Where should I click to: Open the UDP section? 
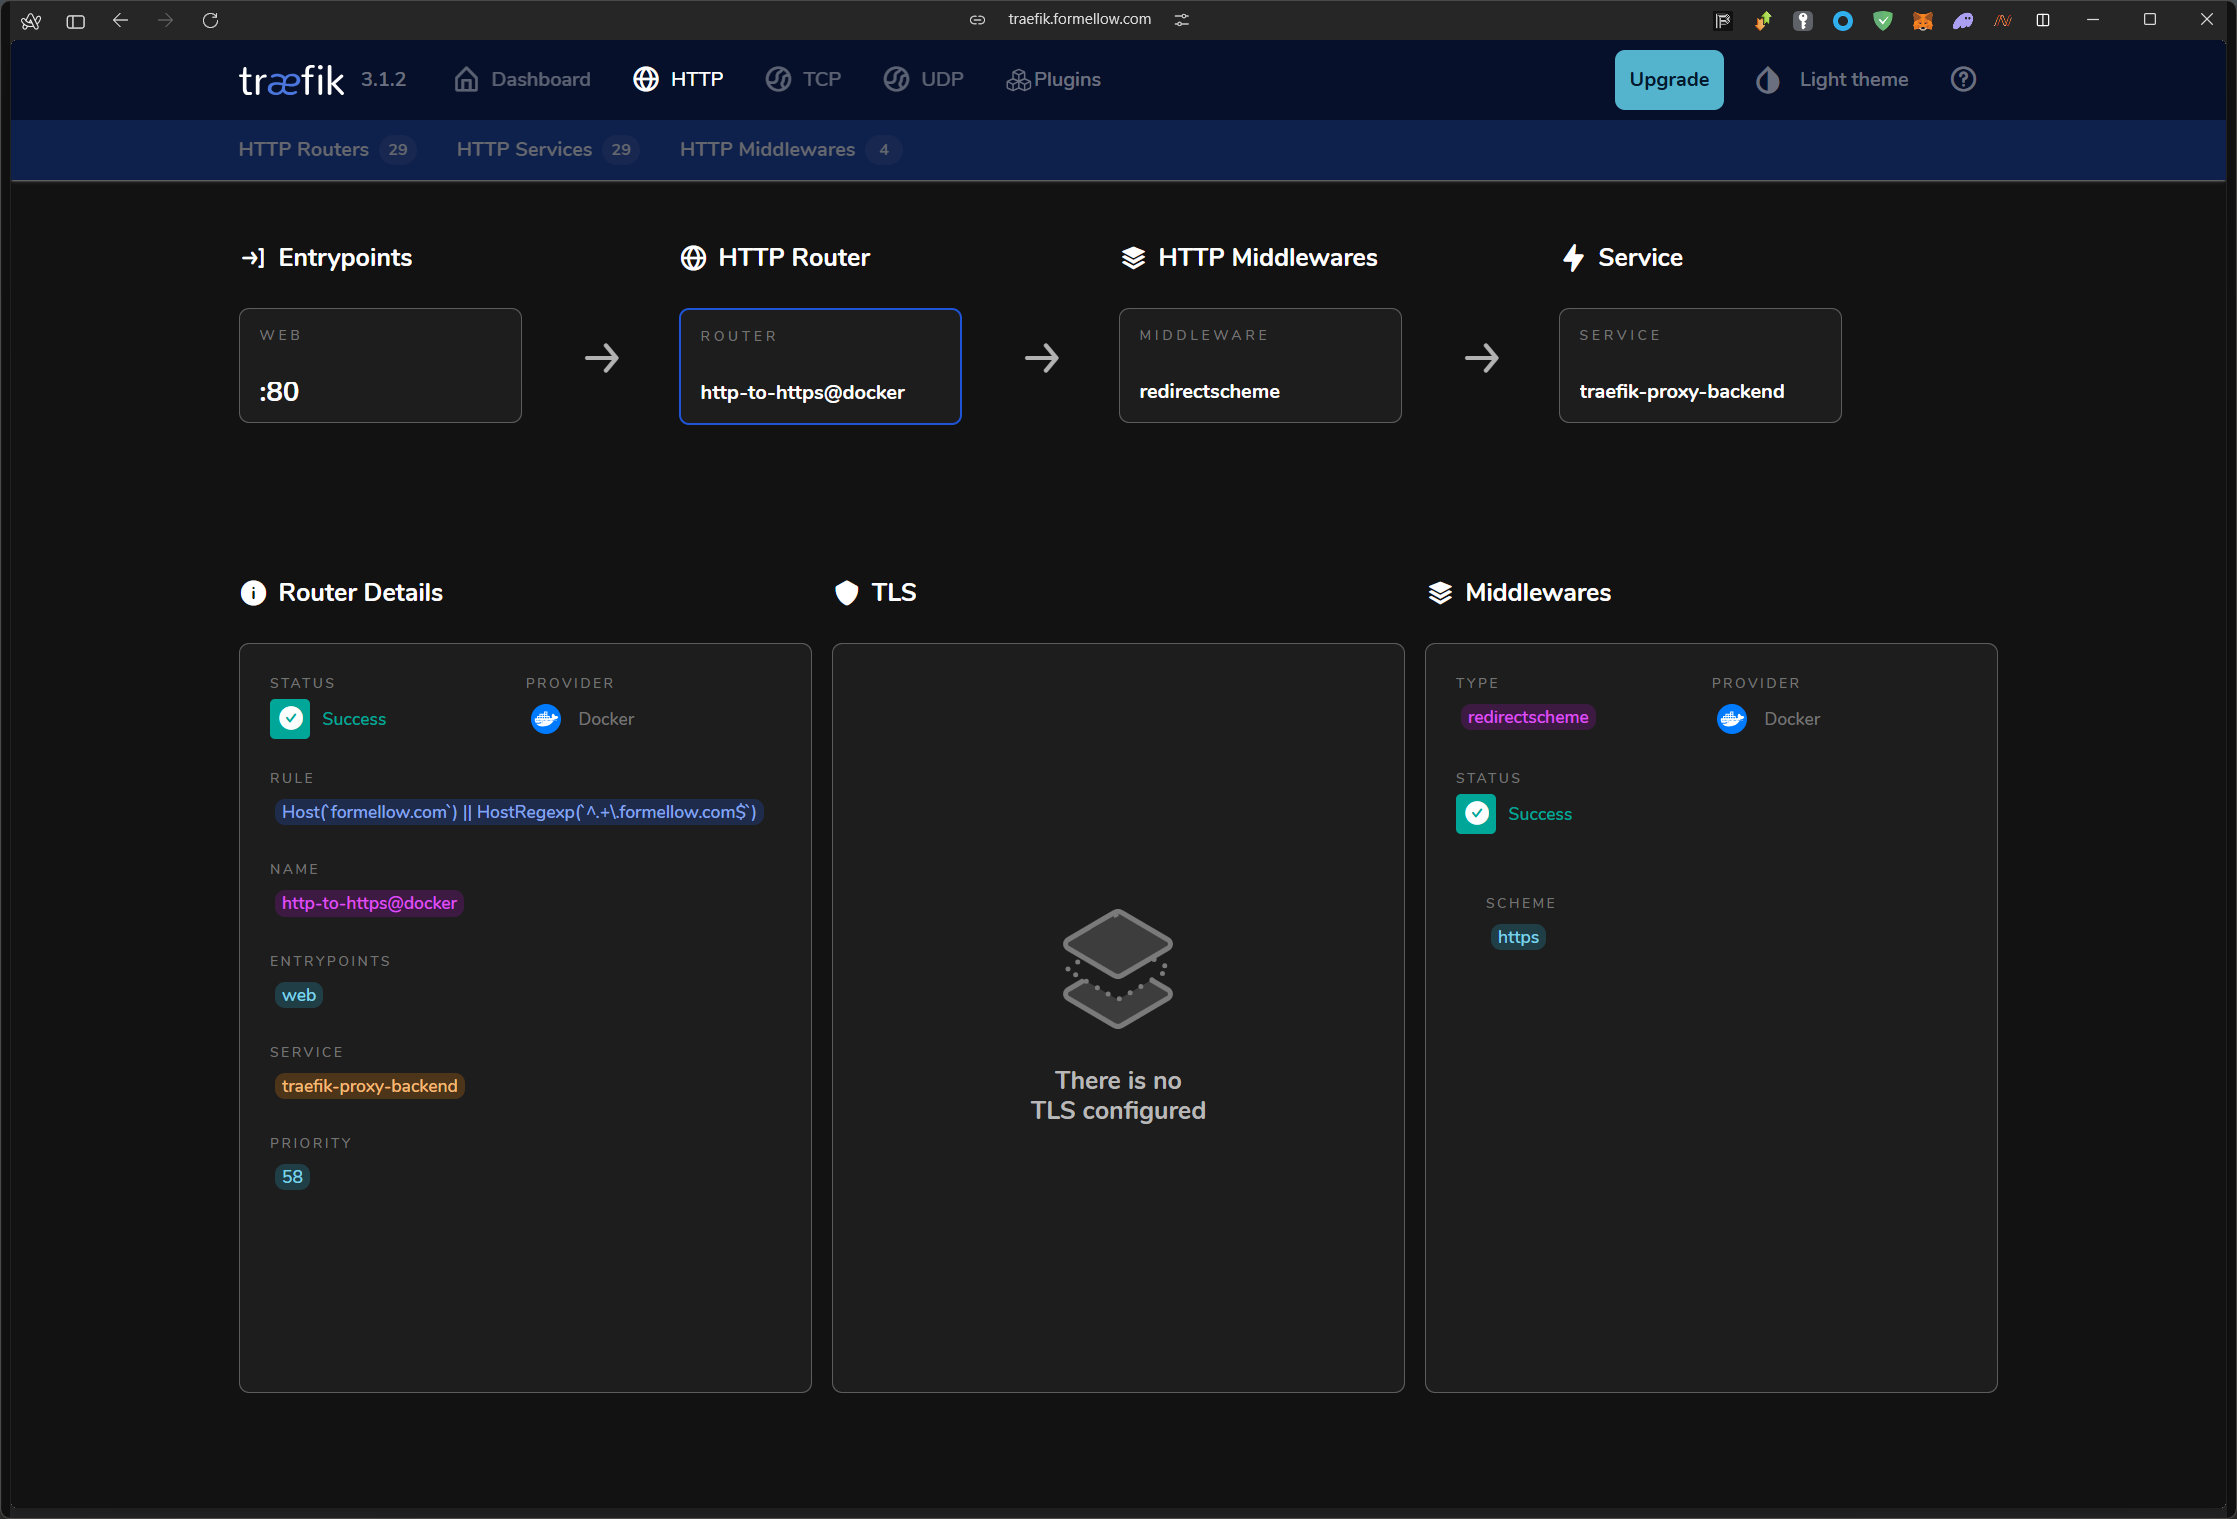[923, 80]
